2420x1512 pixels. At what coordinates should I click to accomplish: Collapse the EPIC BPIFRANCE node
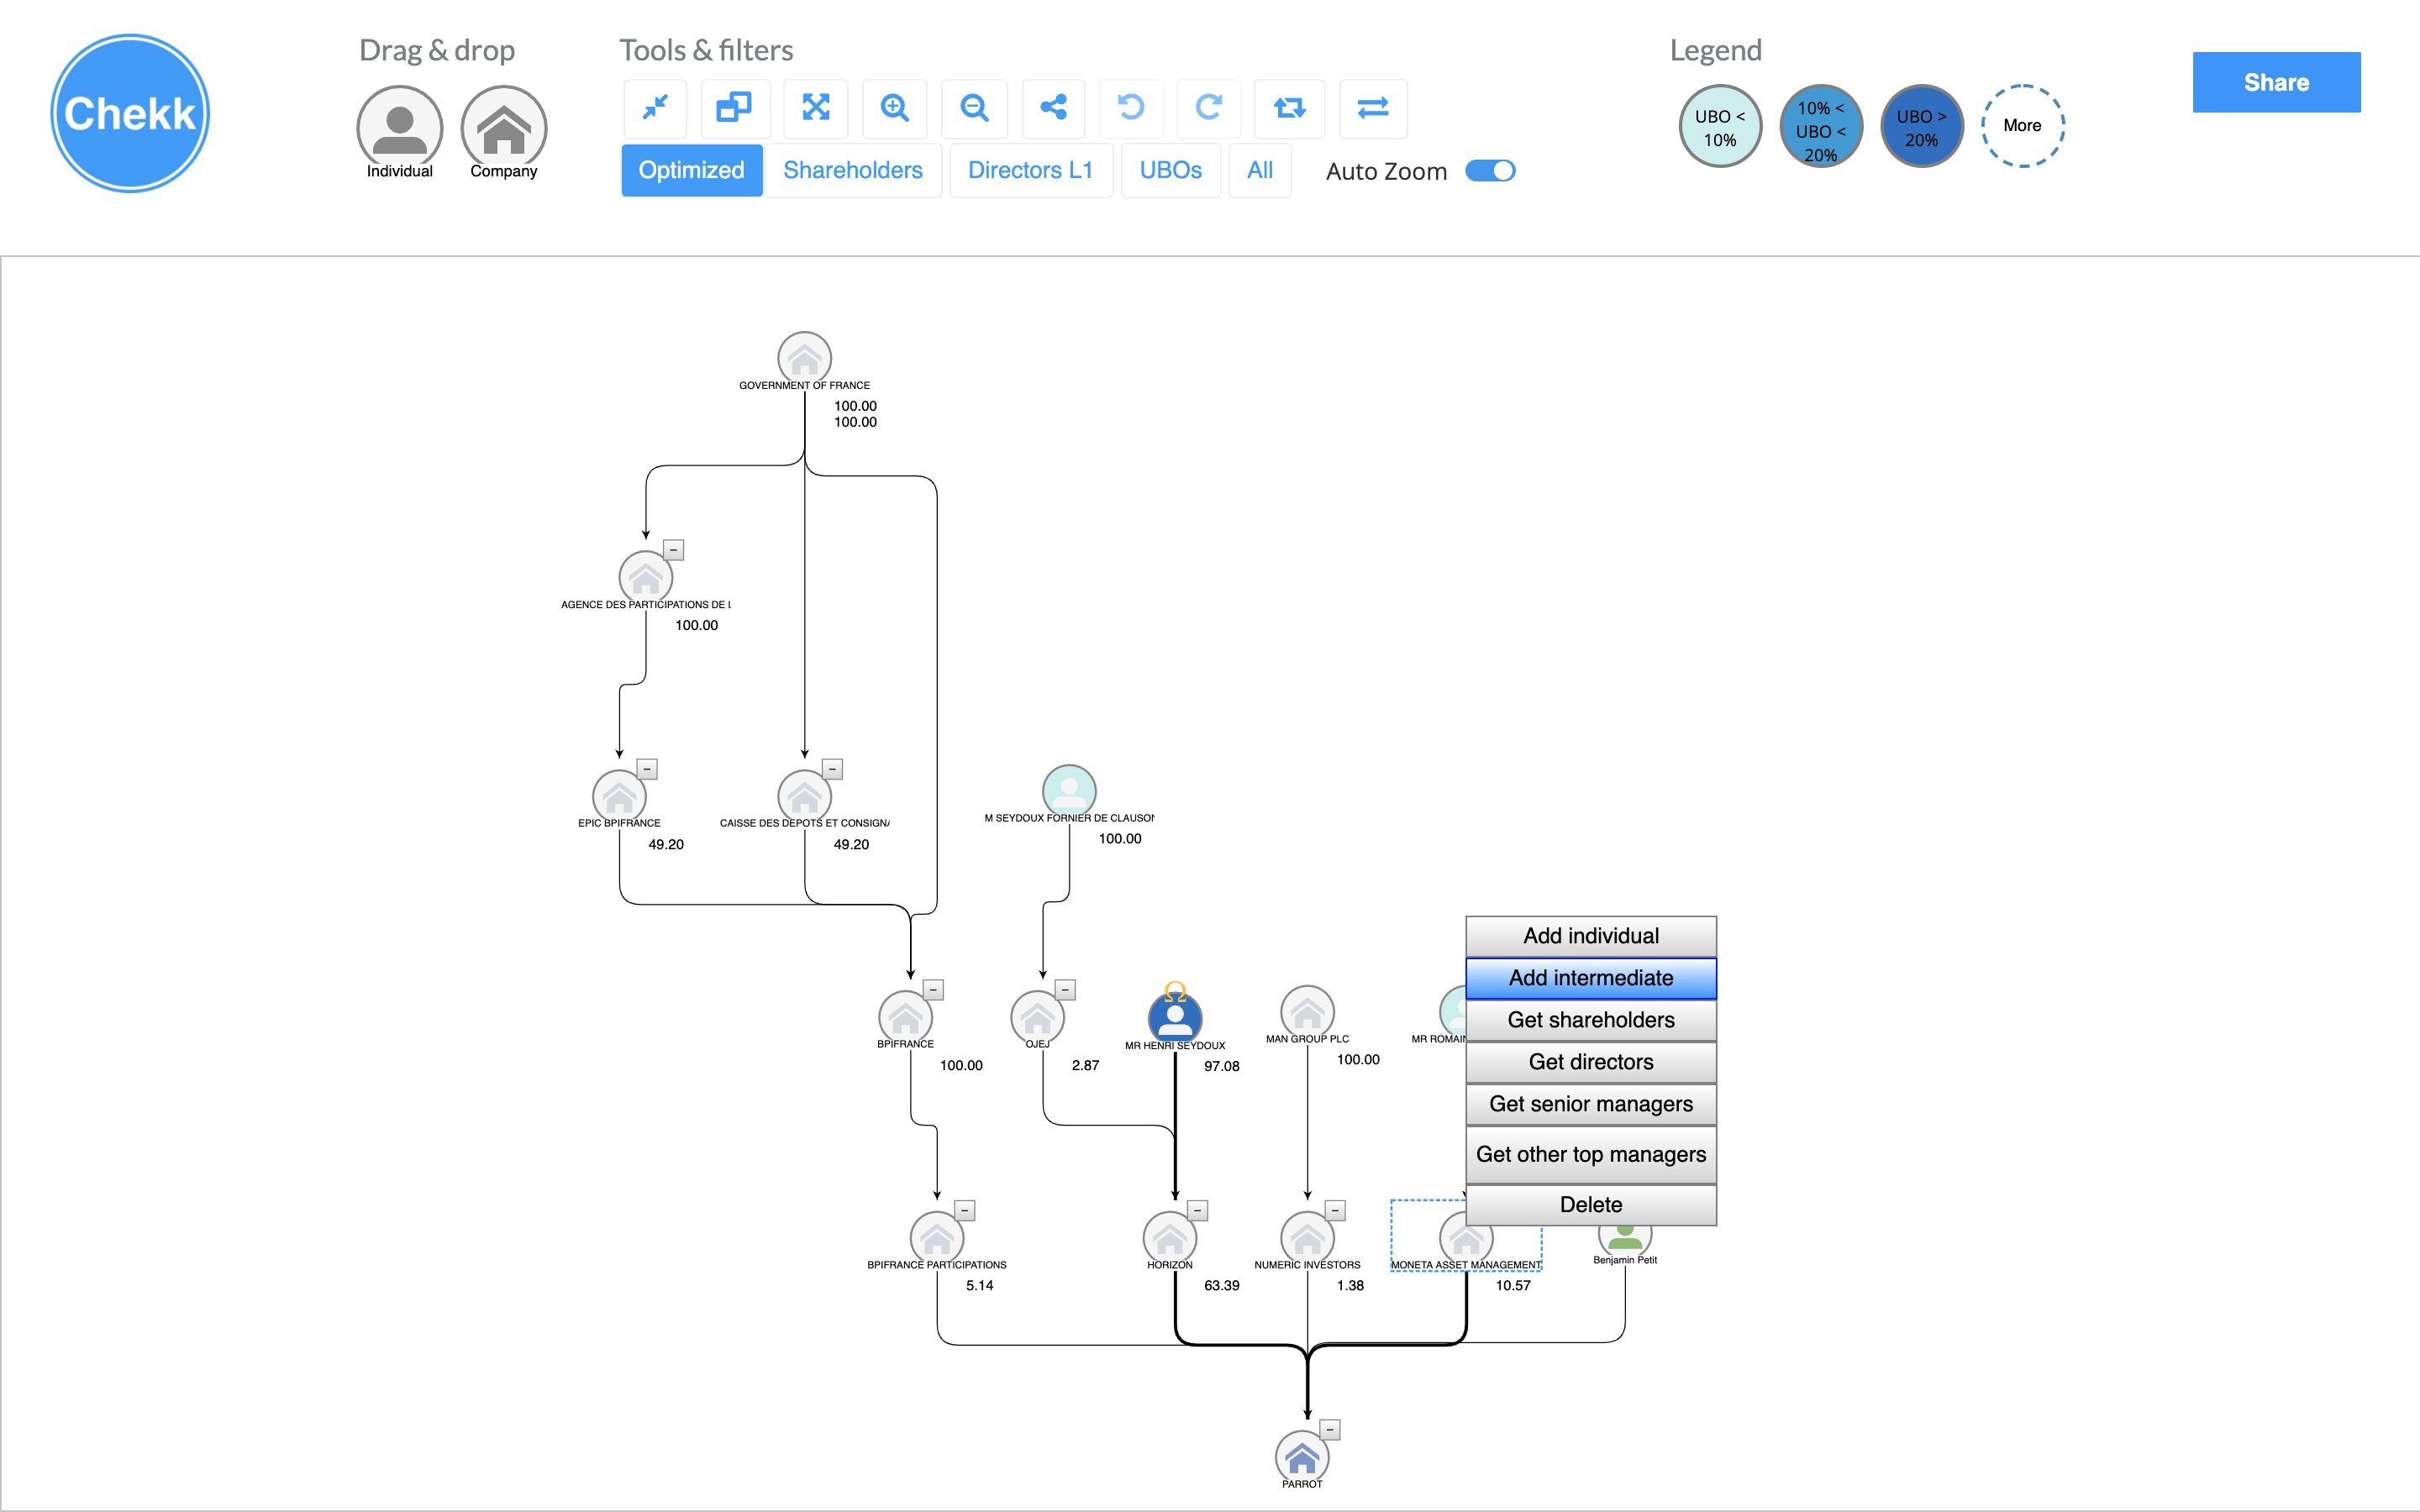click(x=647, y=769)
